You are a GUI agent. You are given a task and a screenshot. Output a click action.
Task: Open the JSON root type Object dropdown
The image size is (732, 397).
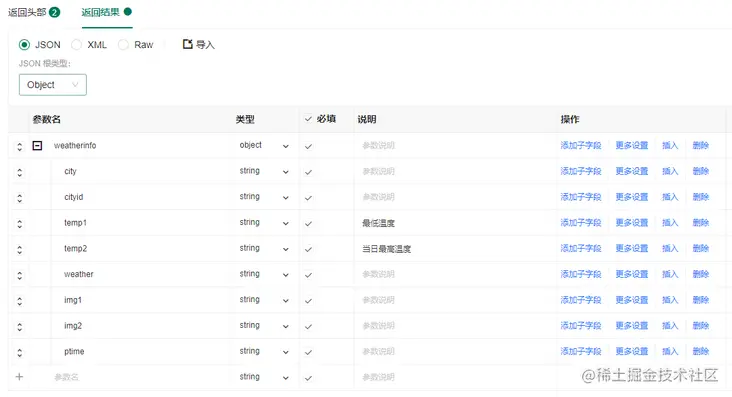(x=53, y=85)
